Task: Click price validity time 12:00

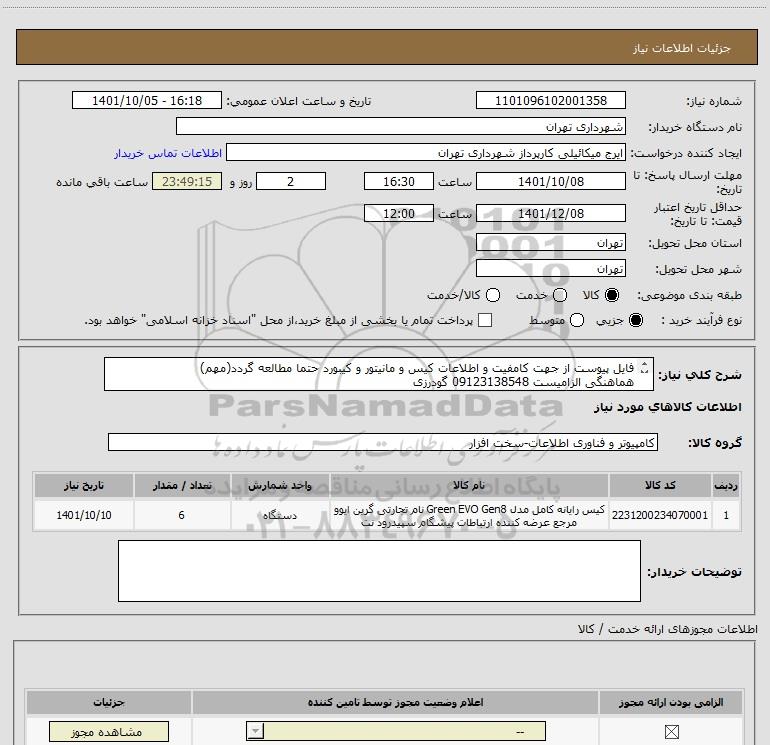Action: coord(399,213)
